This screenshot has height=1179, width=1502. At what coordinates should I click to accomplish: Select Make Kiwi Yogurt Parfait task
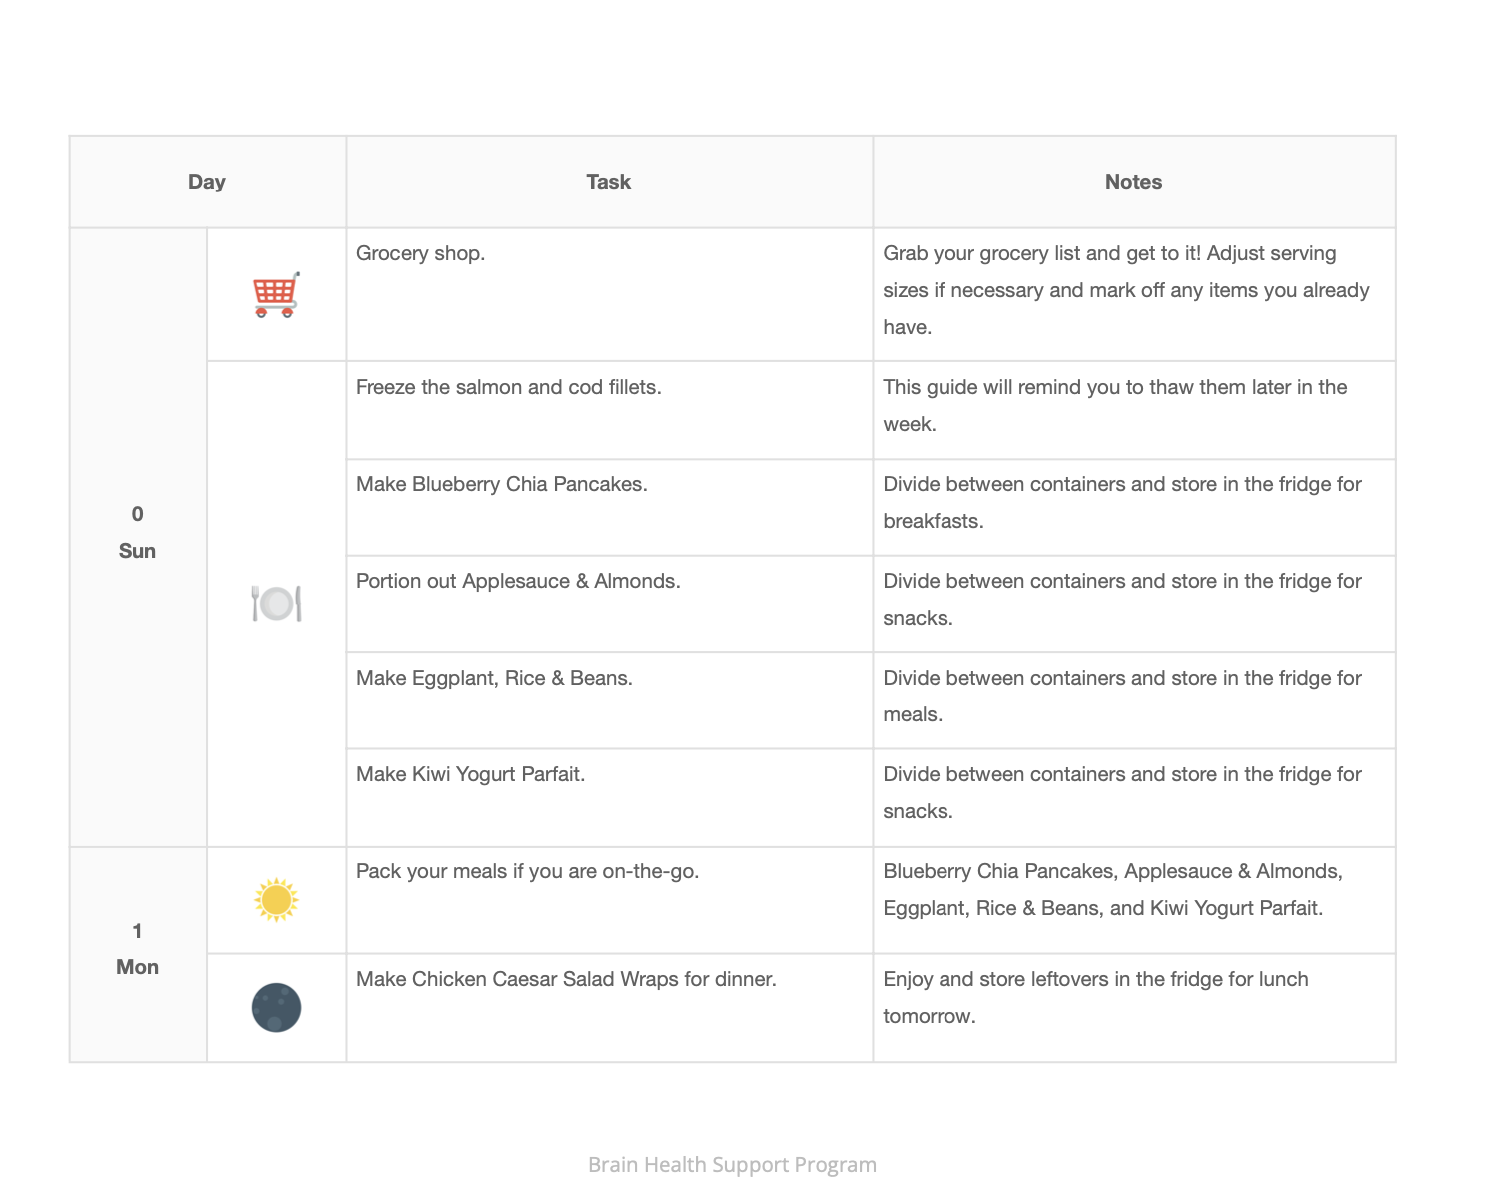[470, 774]
